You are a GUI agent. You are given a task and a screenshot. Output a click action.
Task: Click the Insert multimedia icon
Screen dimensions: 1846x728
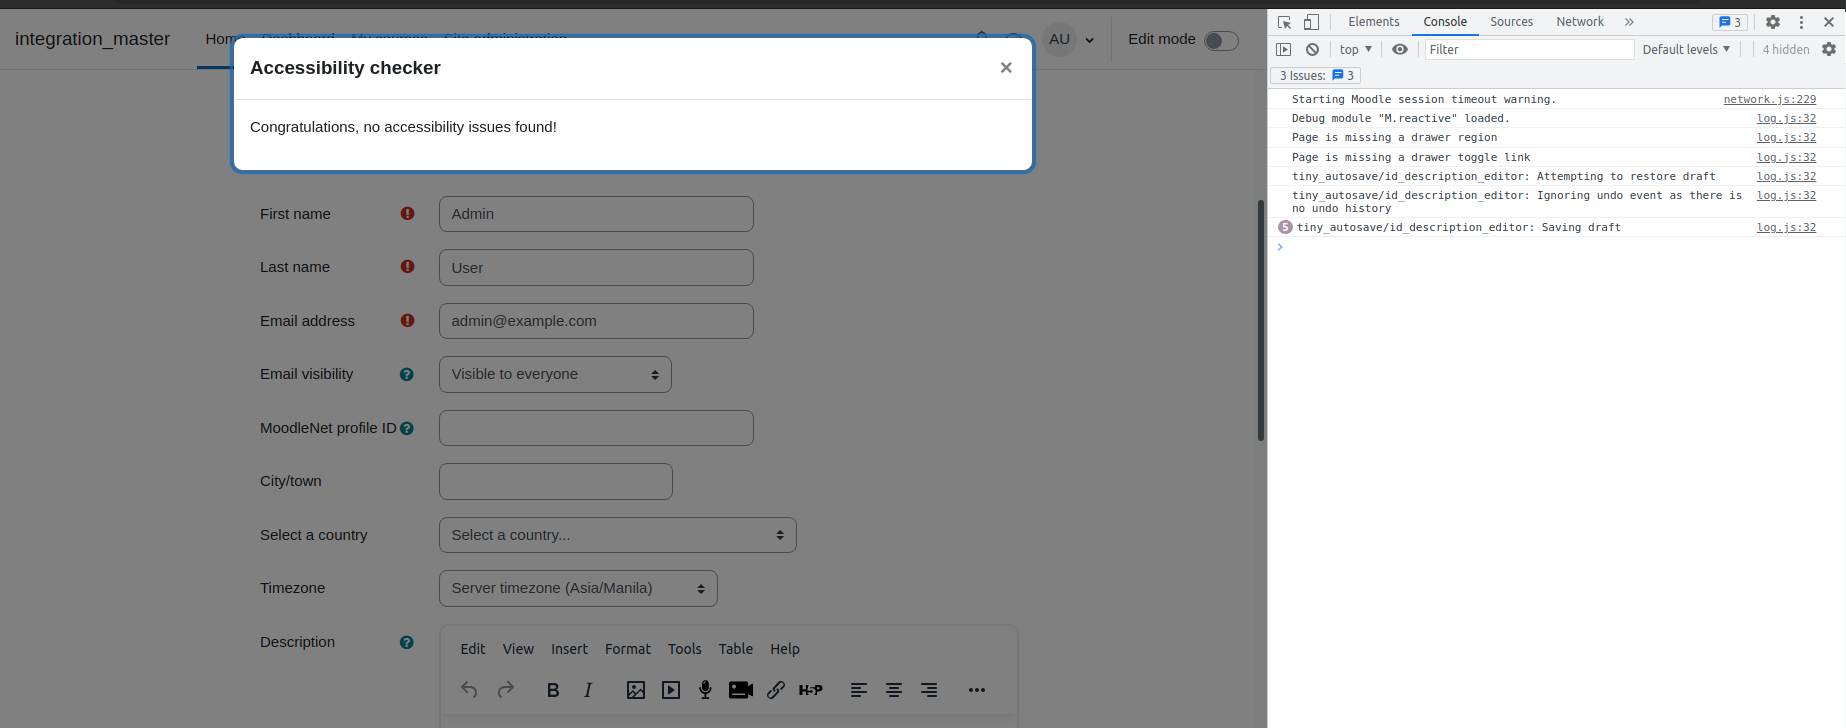[x=671, y=690]
